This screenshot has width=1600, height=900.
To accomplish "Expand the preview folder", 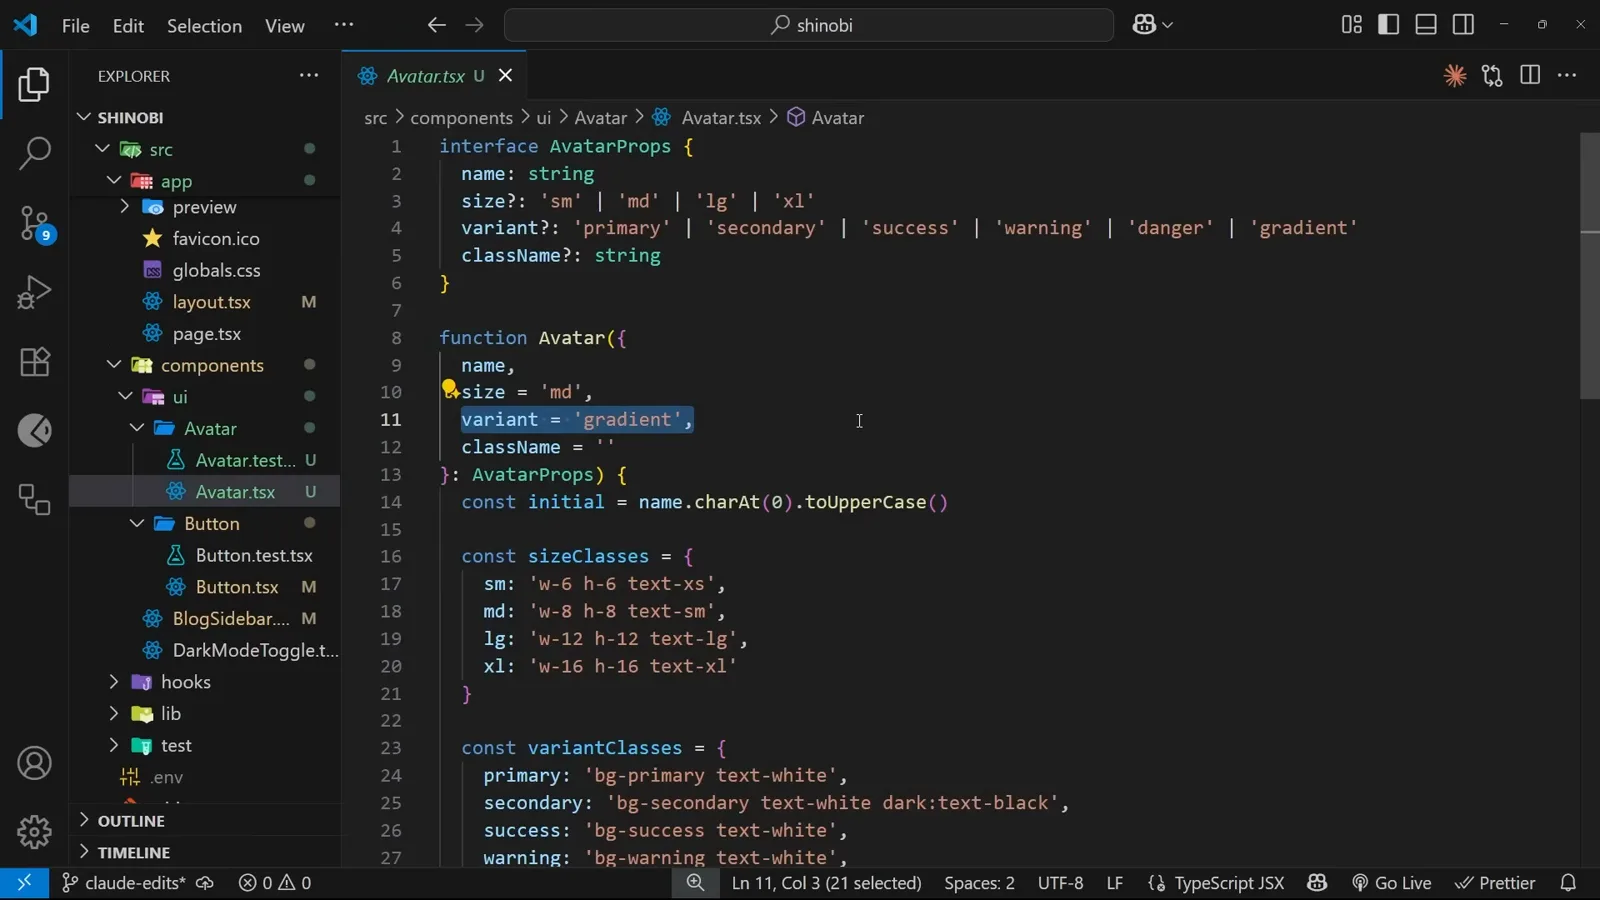I will [x=205, y=207].
